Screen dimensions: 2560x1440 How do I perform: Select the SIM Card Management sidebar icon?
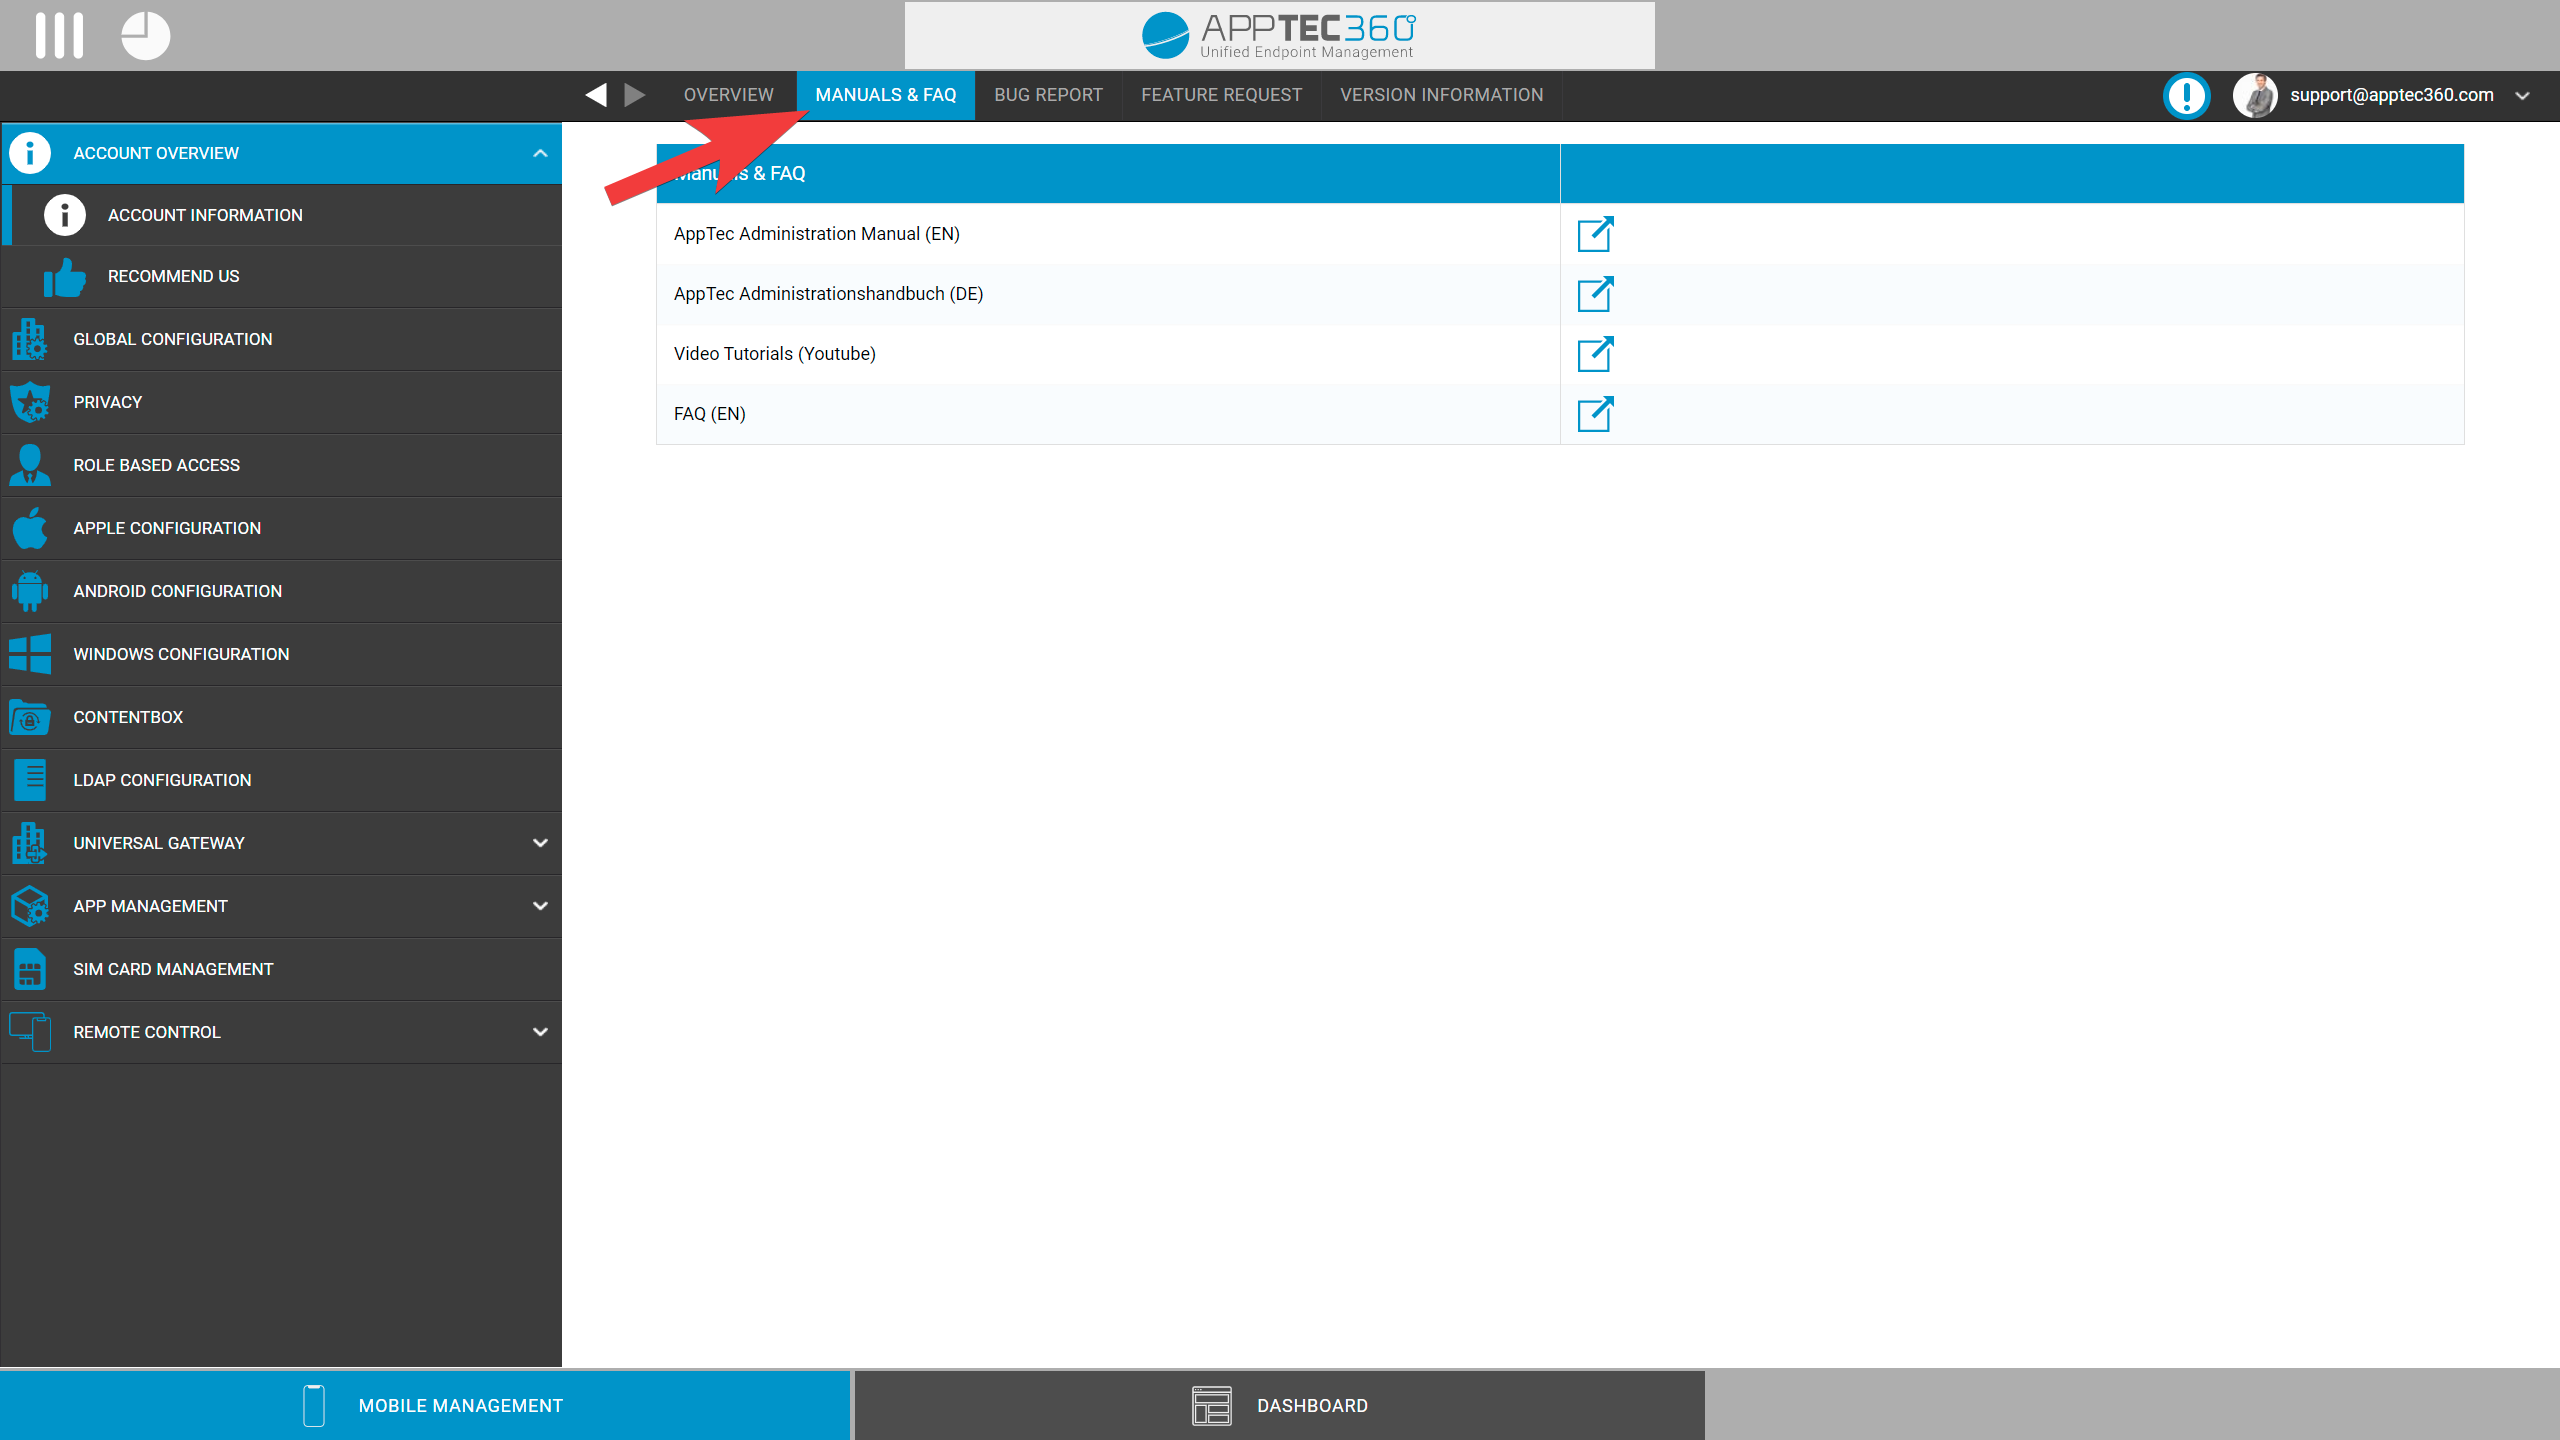(32, 969)
